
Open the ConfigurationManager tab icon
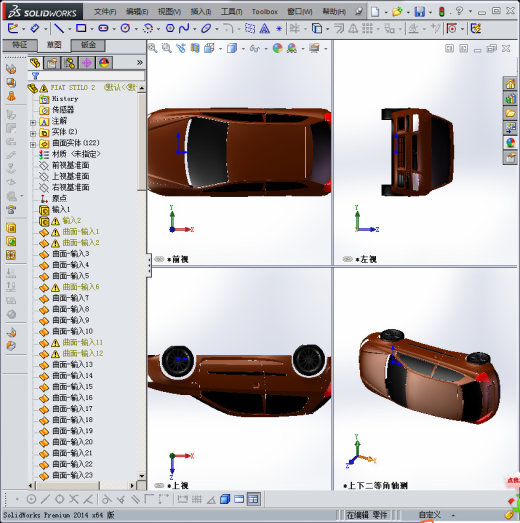point(69,63)
